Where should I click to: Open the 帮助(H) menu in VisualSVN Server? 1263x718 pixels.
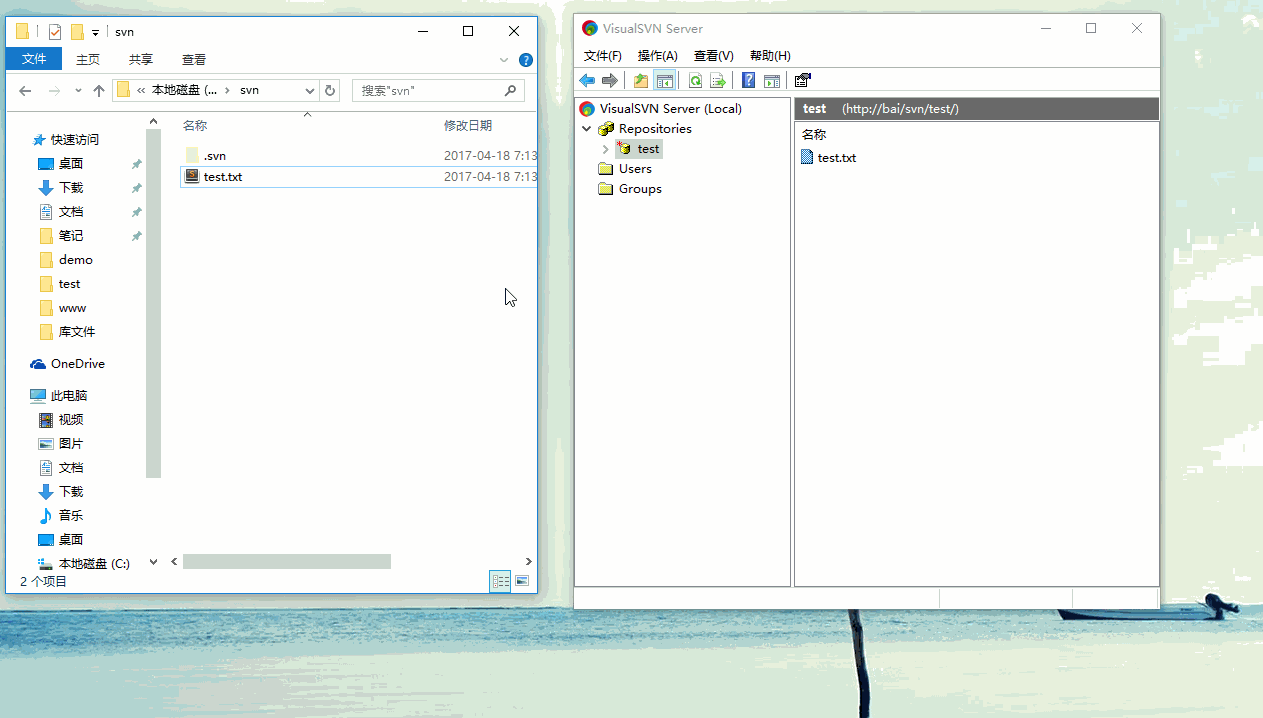click(770, 56)
